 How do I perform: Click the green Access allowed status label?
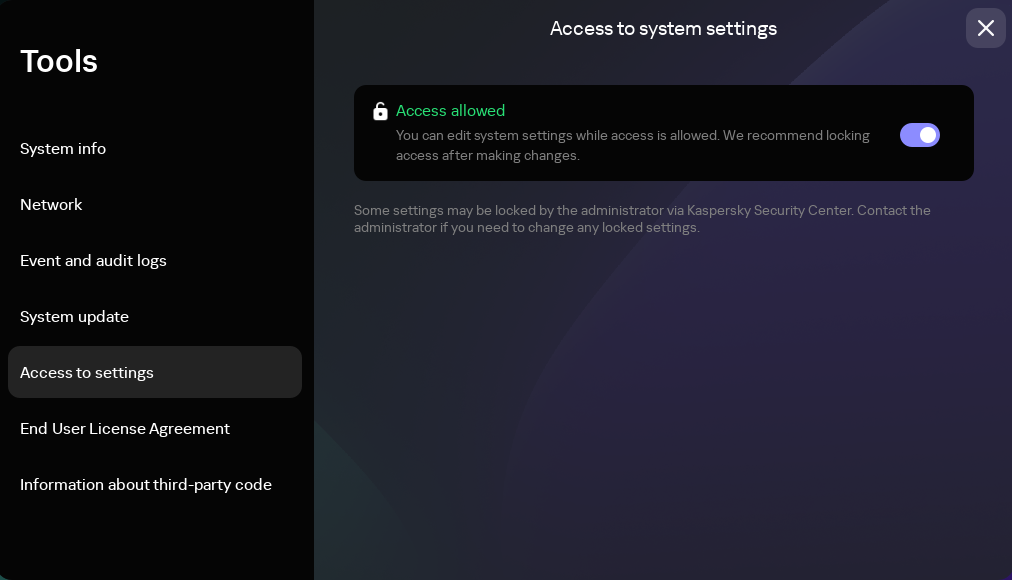451,111
